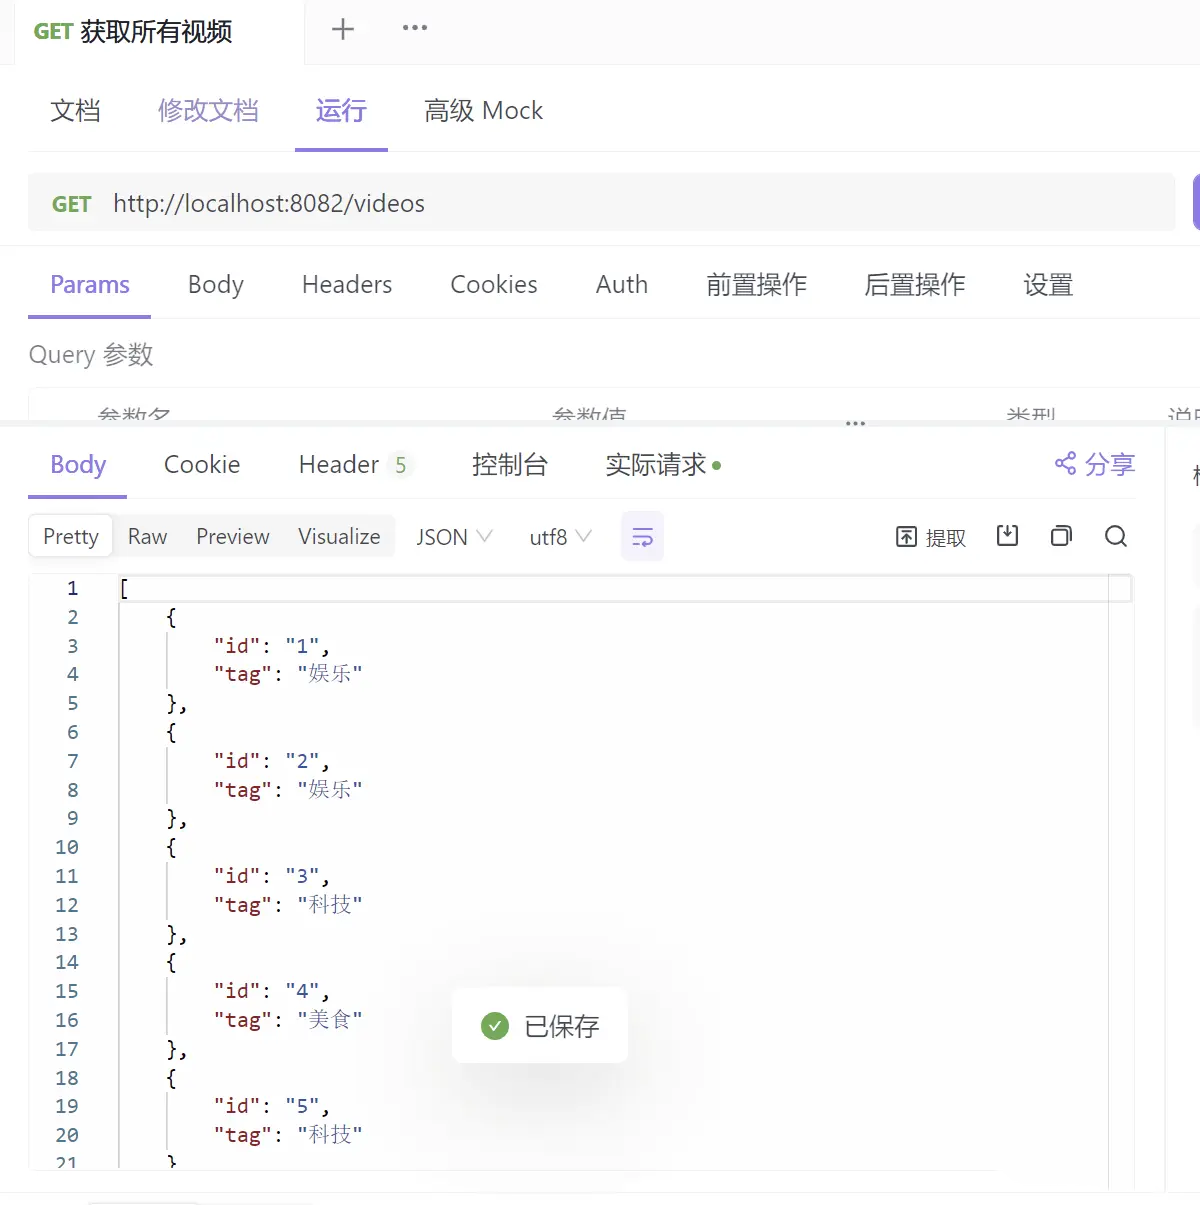Click the GET method selector

[71, 204]
